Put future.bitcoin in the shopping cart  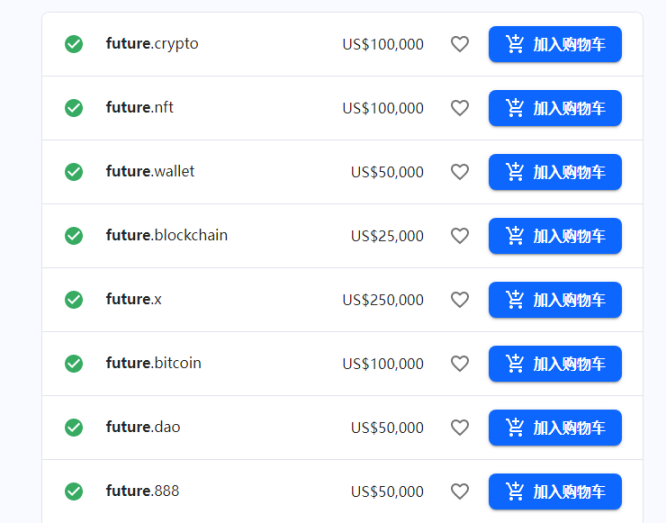(555, 364)
